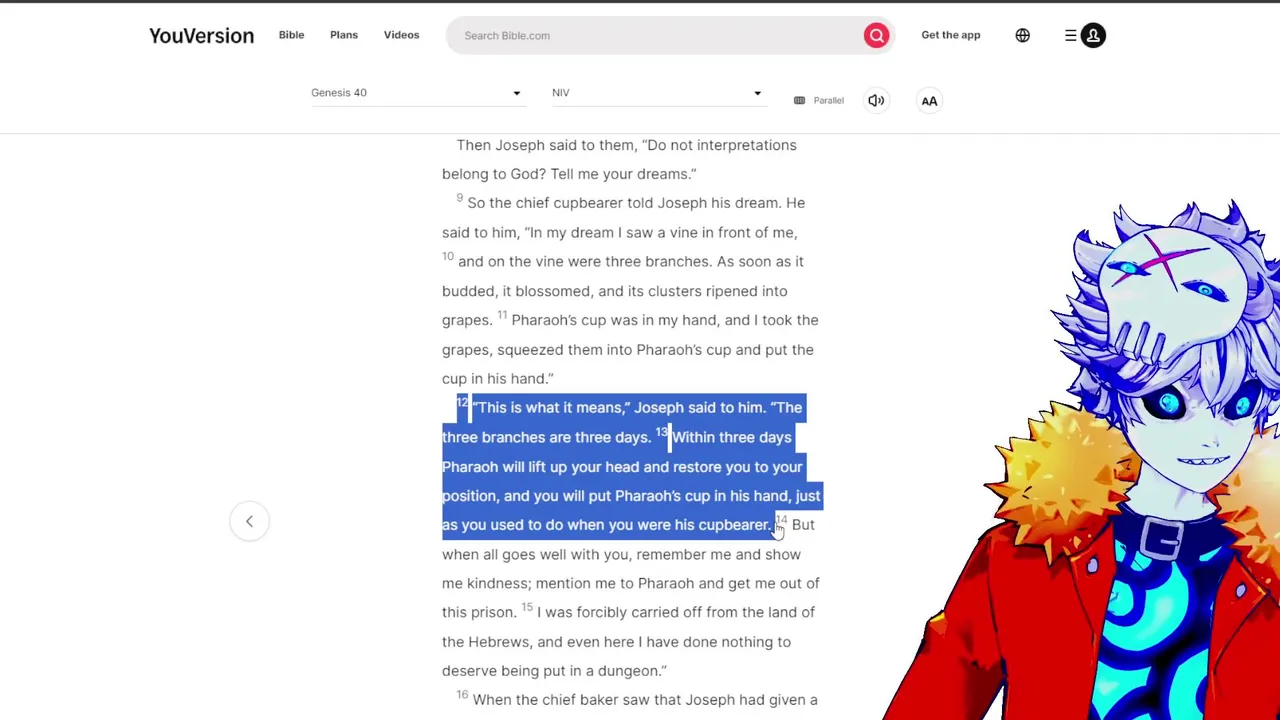This screenshot has width=1280, height=720.
Task: Open the user profile avatar icon
Action: tap(1093, 35)
